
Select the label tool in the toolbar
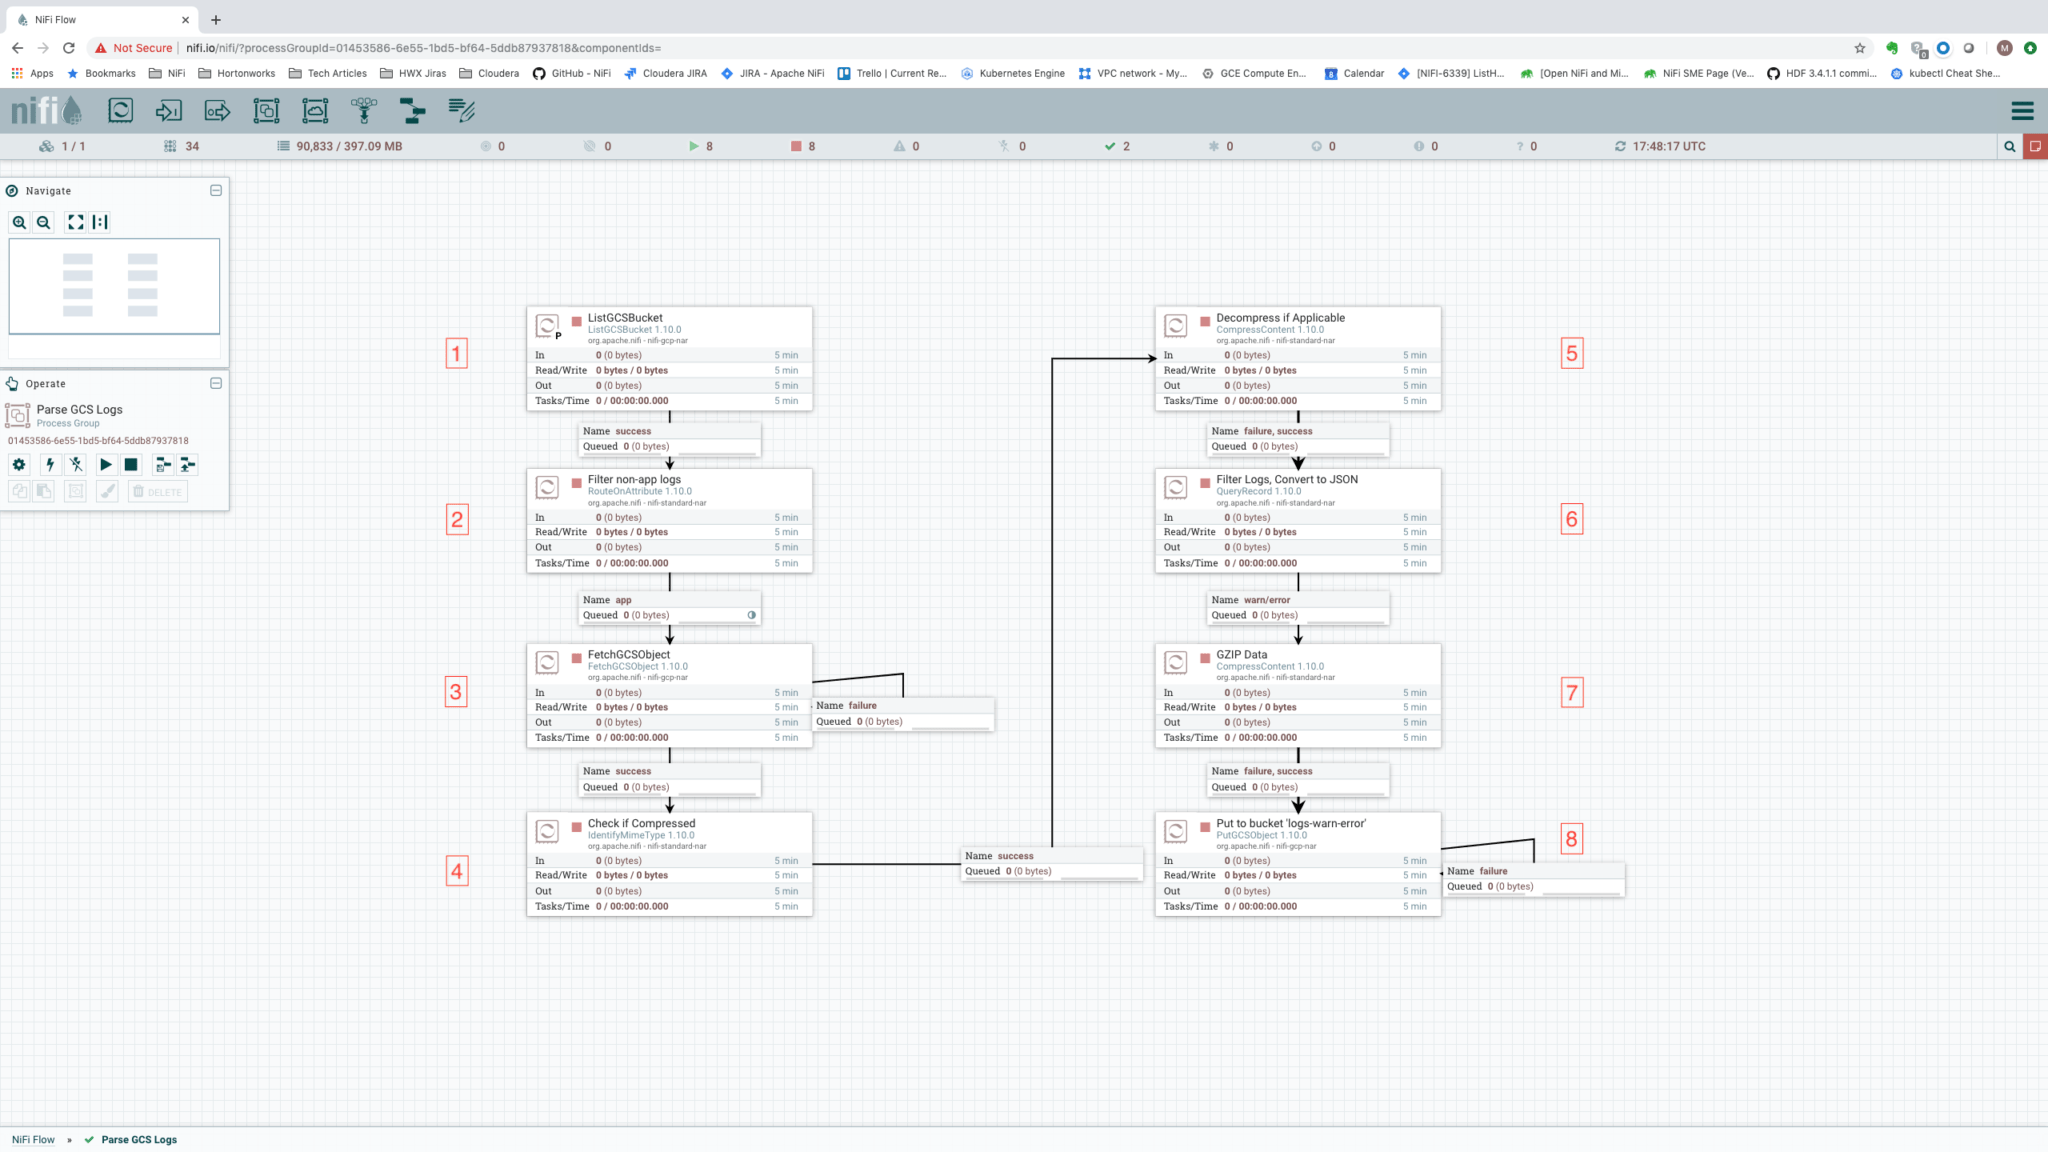pos(461,111)
